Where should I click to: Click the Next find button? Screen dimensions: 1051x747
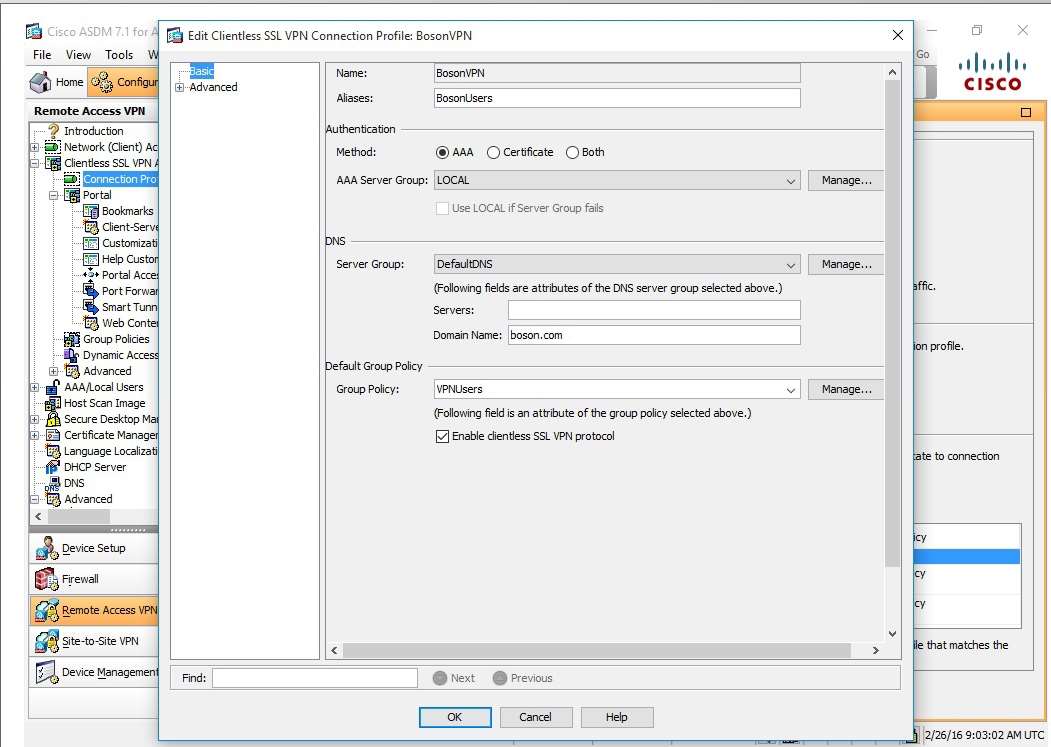pyautogui.click(x=454, y=678)
